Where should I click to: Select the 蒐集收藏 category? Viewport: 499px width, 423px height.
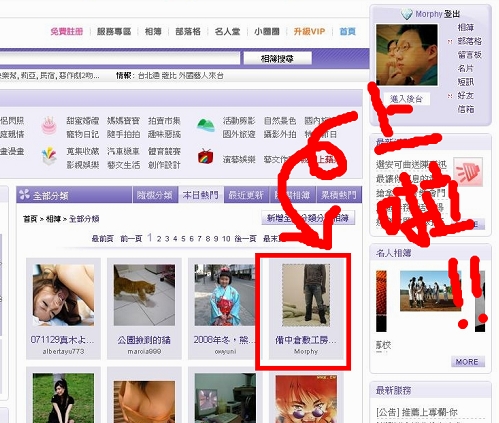82,151
